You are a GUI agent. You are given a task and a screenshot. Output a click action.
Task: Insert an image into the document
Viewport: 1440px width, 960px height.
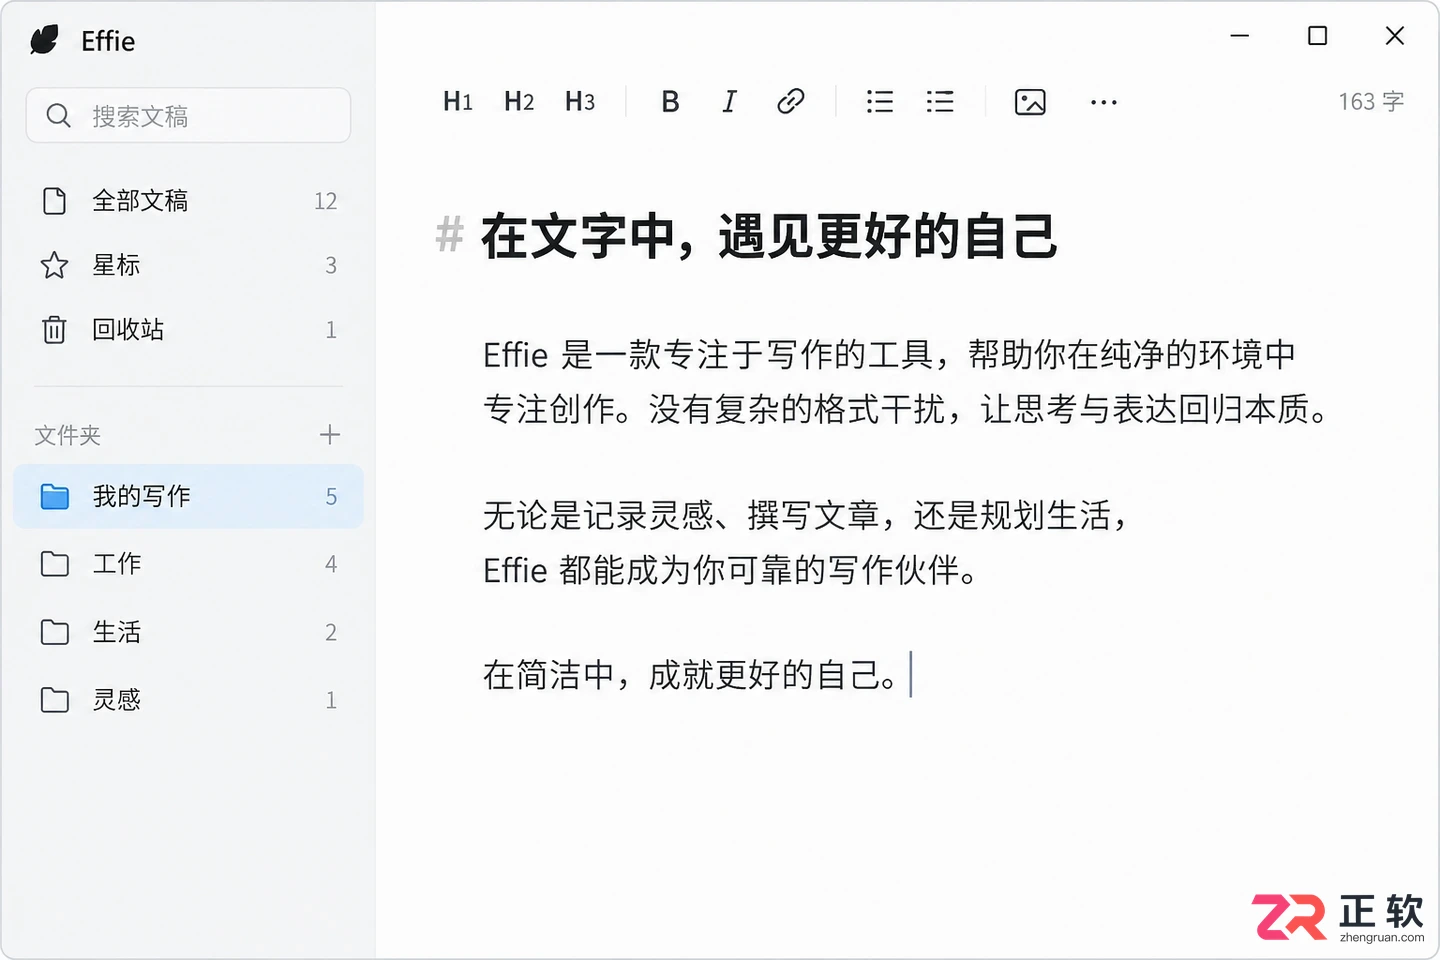(x=1030, y=102)
